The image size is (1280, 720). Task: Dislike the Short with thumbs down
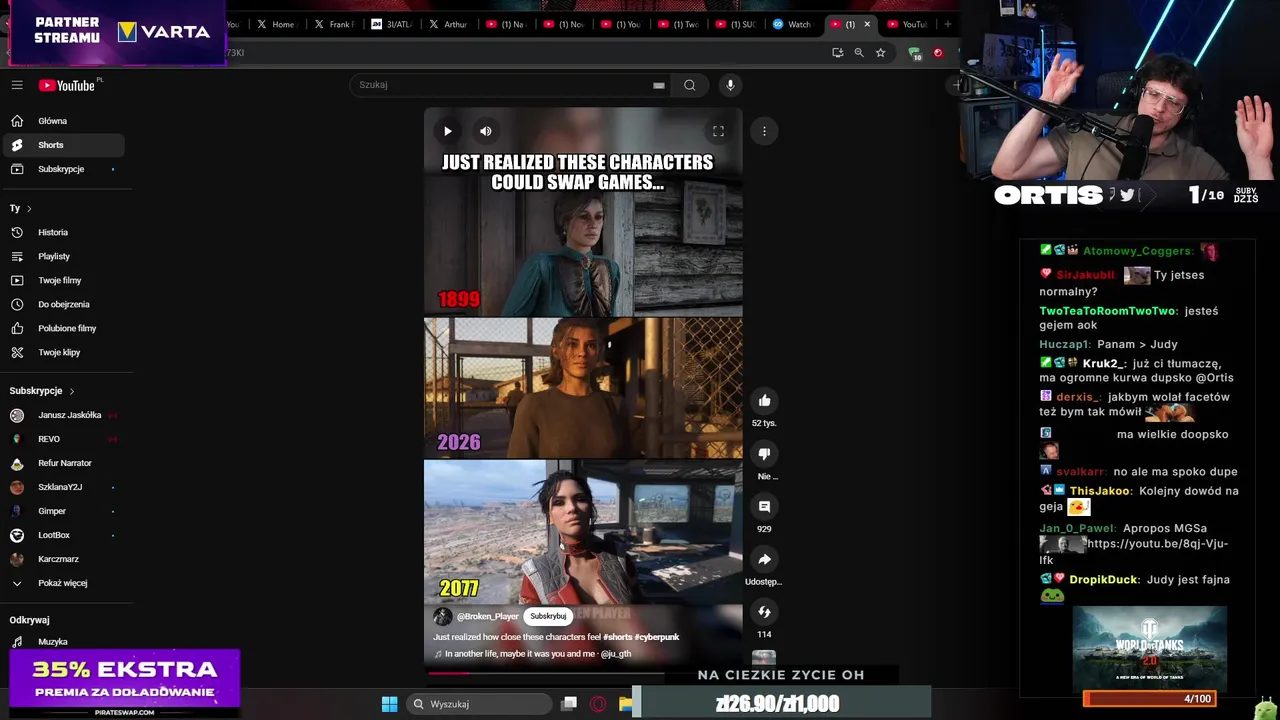point(764,454)
